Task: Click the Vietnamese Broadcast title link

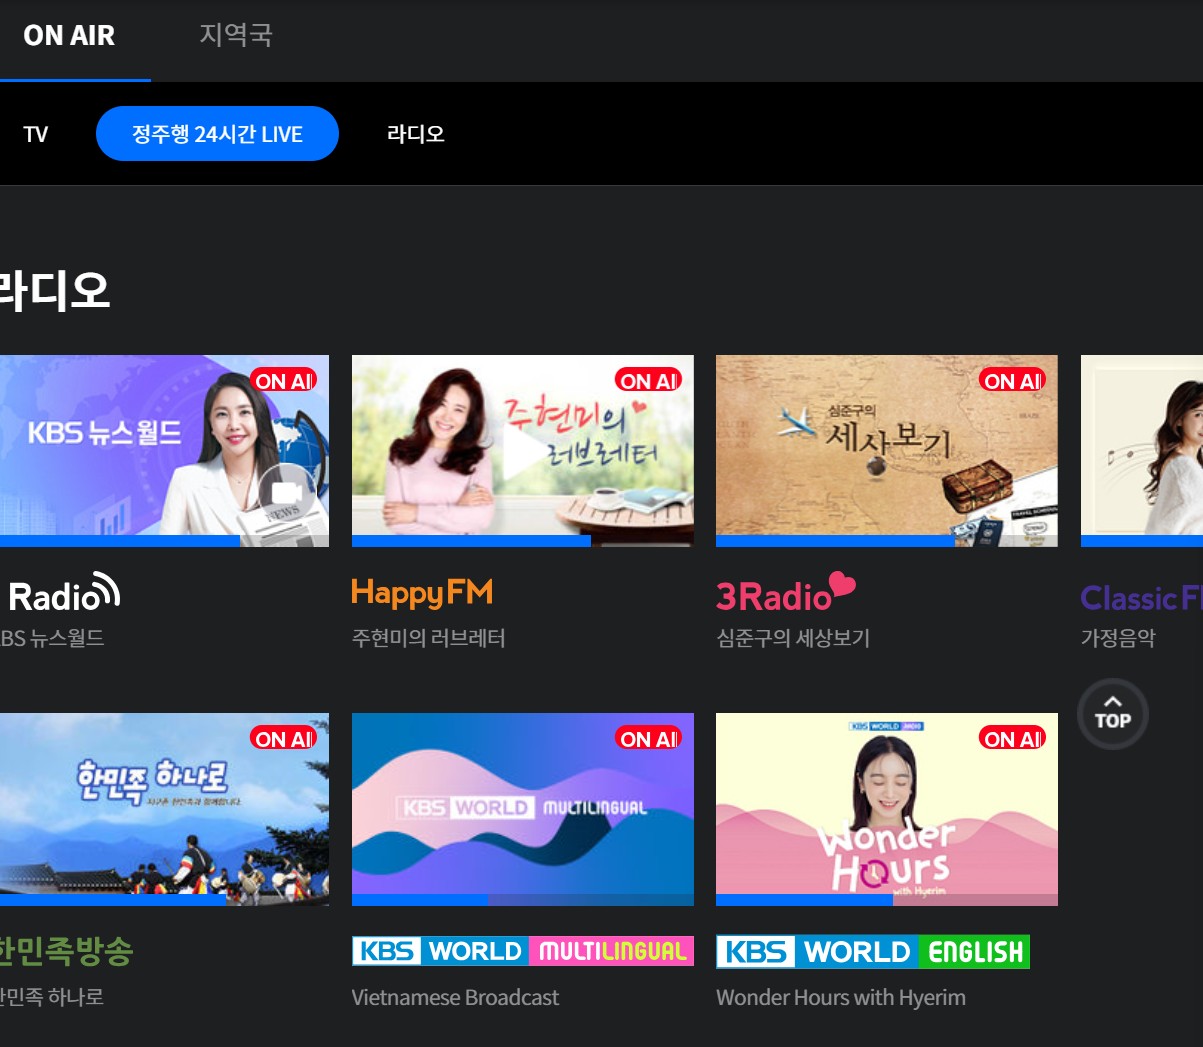Action: point(455,997)
